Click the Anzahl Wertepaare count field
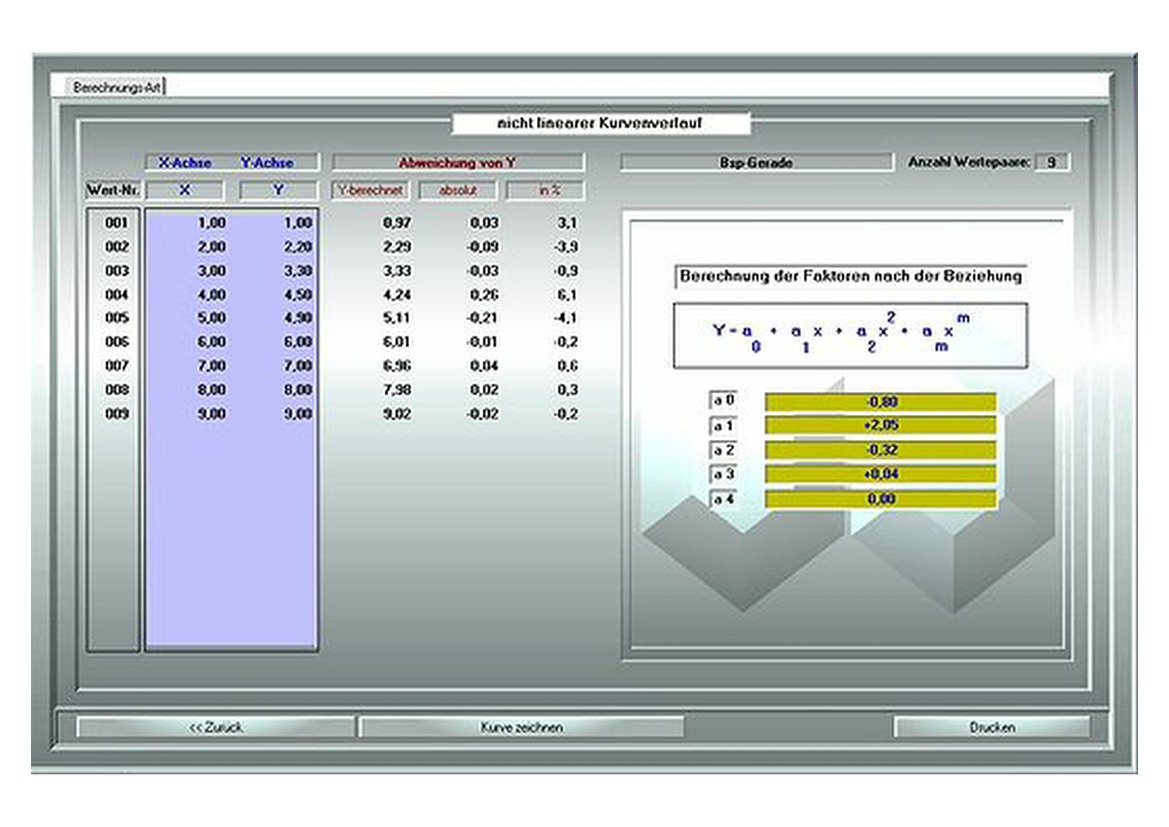Viewport: 1169px width, 827px height. coord(1051,162)
